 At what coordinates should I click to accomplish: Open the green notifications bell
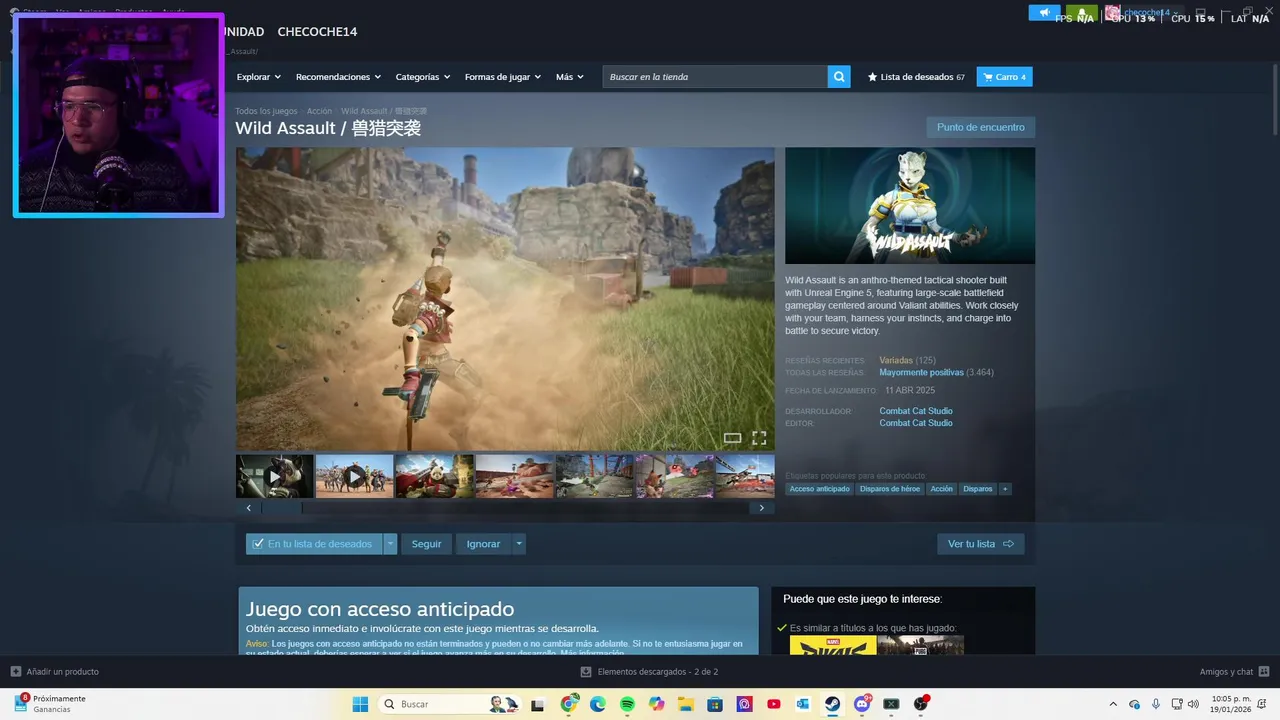click(x=1082, y=13)
